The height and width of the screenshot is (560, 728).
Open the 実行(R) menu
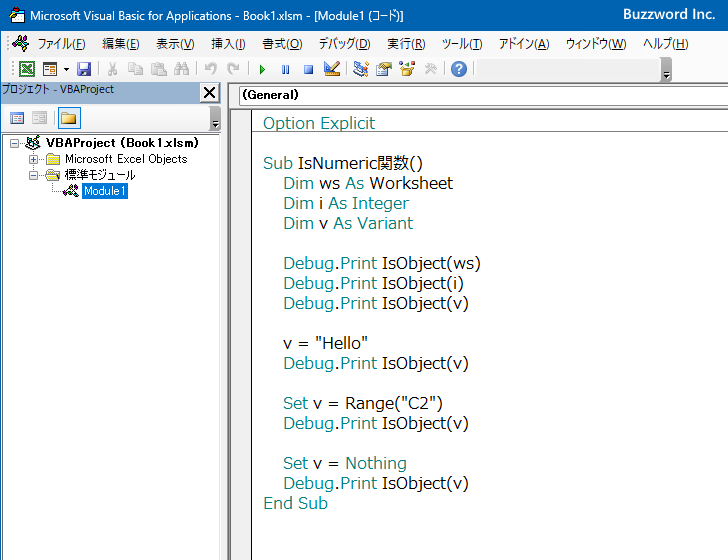pyautogui.click(x=406, y=44)
